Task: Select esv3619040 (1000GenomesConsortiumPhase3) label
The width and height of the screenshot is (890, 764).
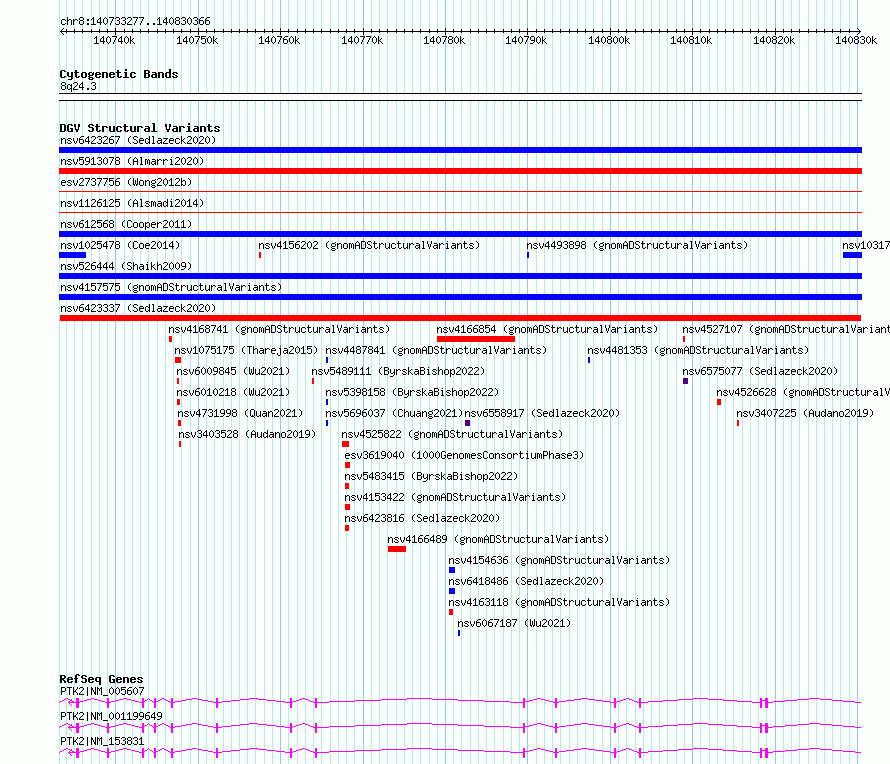Action: [464, 455]
